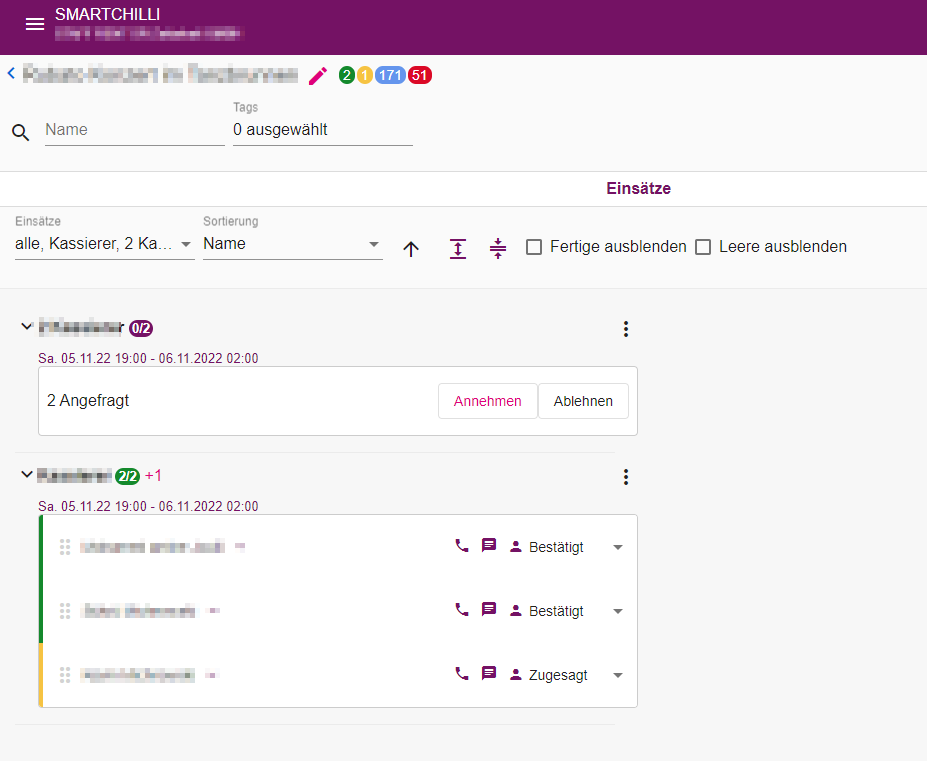Toggle sort direction with the up arrow
927x761 pixels.
tap(411, 249)
